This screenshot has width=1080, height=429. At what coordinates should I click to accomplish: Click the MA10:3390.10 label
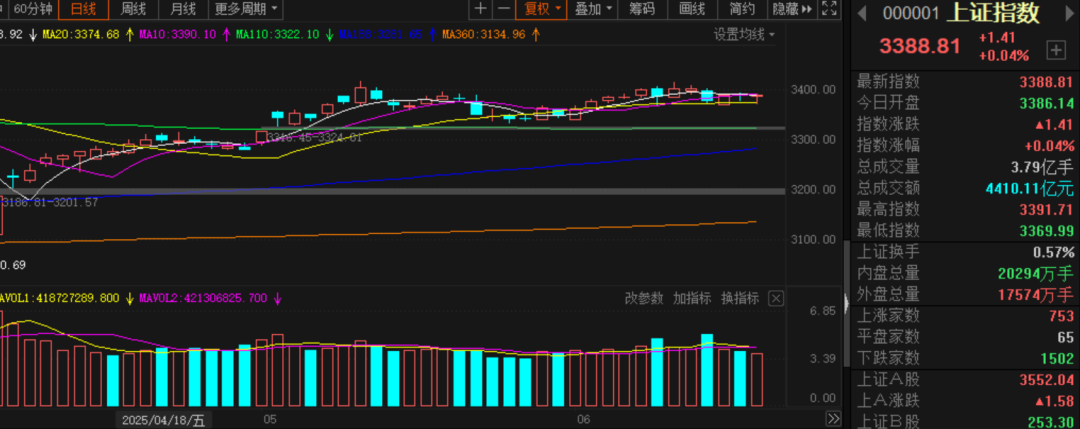[178, 34]
